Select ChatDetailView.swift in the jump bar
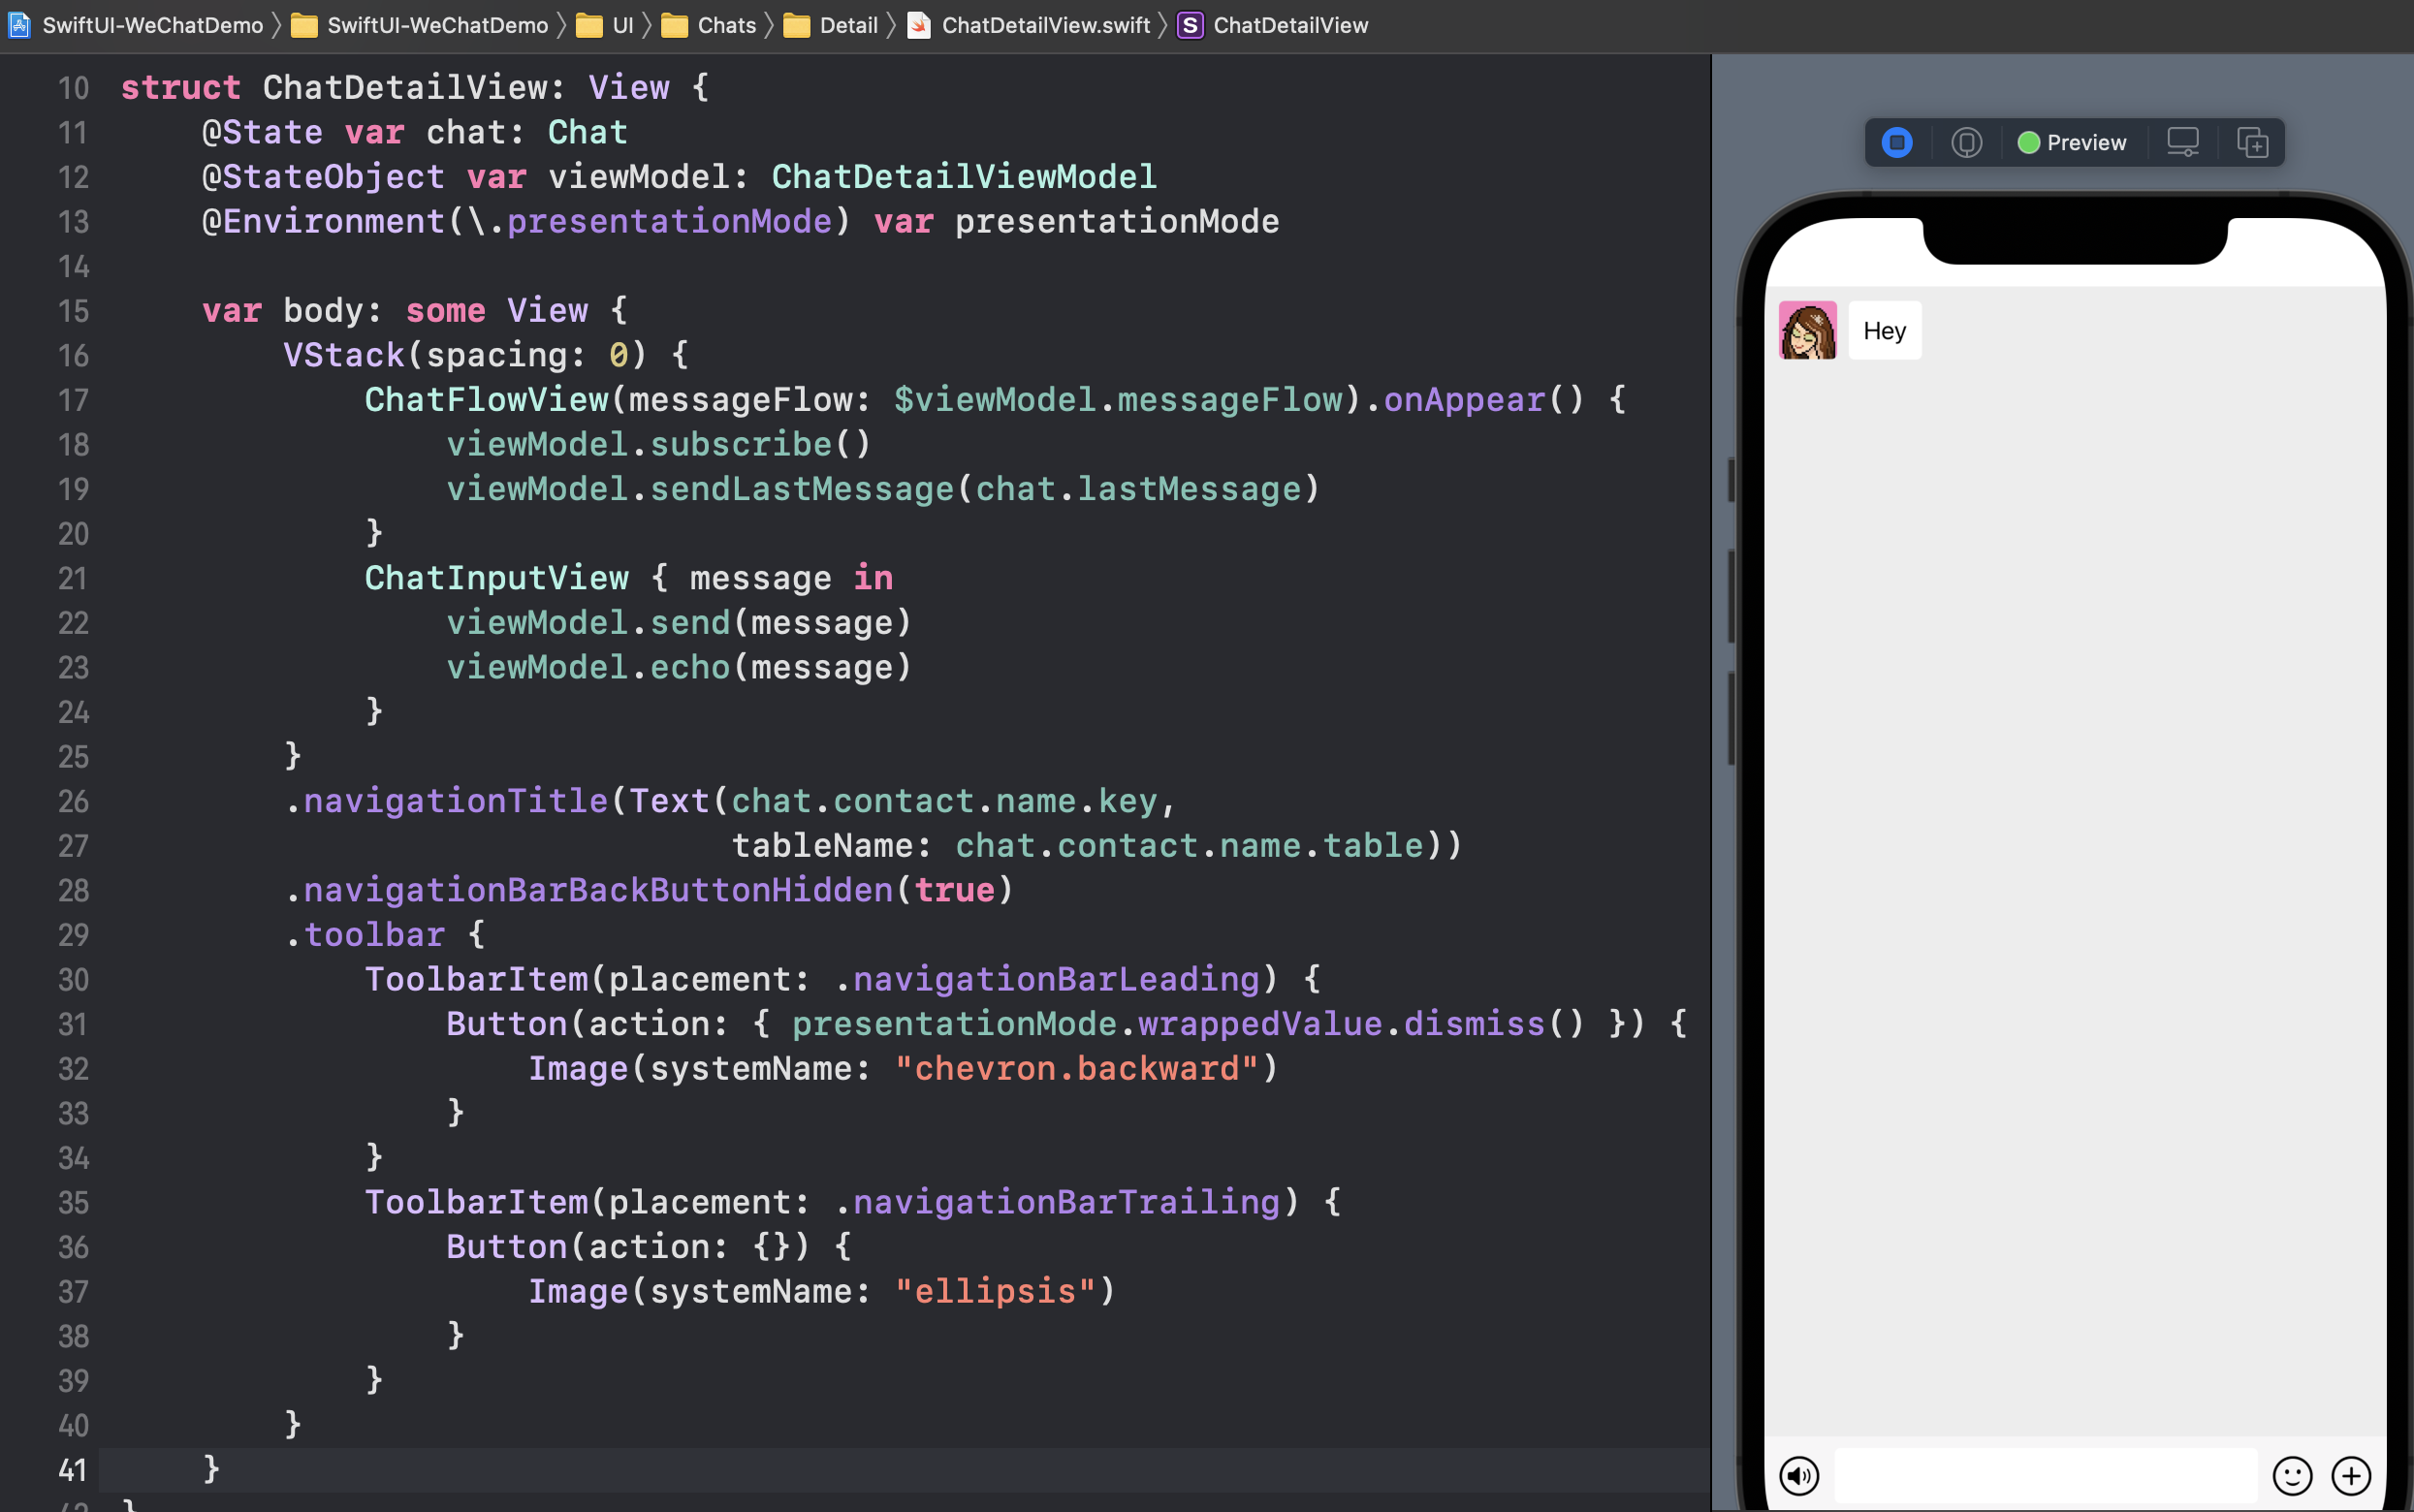 pyautogui.click(x=1045, y=25)
